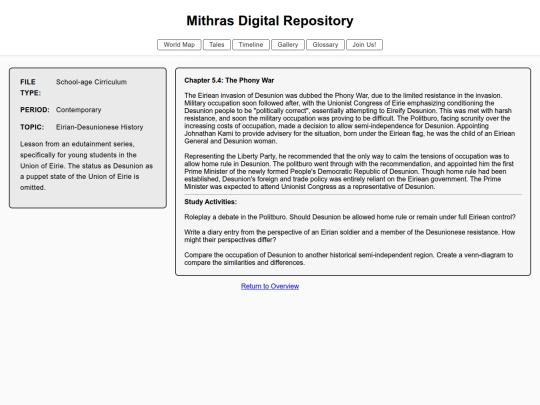The height and width of the screenshot is (405, 540).
Task: Go to the Tales section
Action: (217, 45)
